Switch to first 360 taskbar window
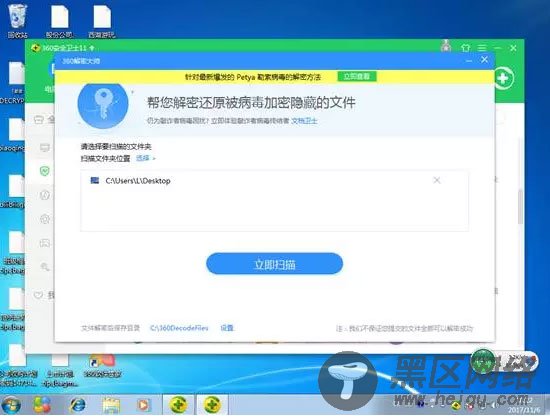This screenshot has width=550, height=416. [179, 405]
